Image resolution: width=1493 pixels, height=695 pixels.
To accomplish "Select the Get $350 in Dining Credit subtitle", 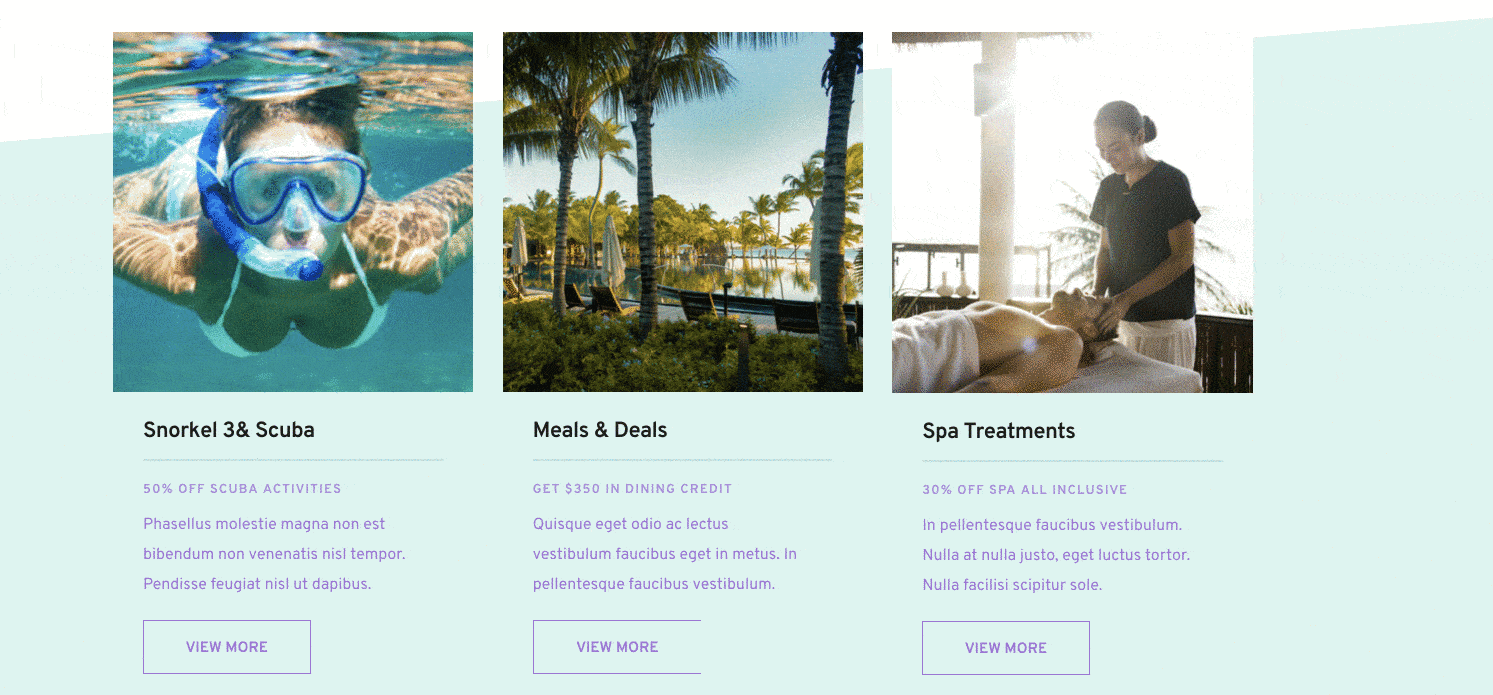I will click(x=632, y=489).
